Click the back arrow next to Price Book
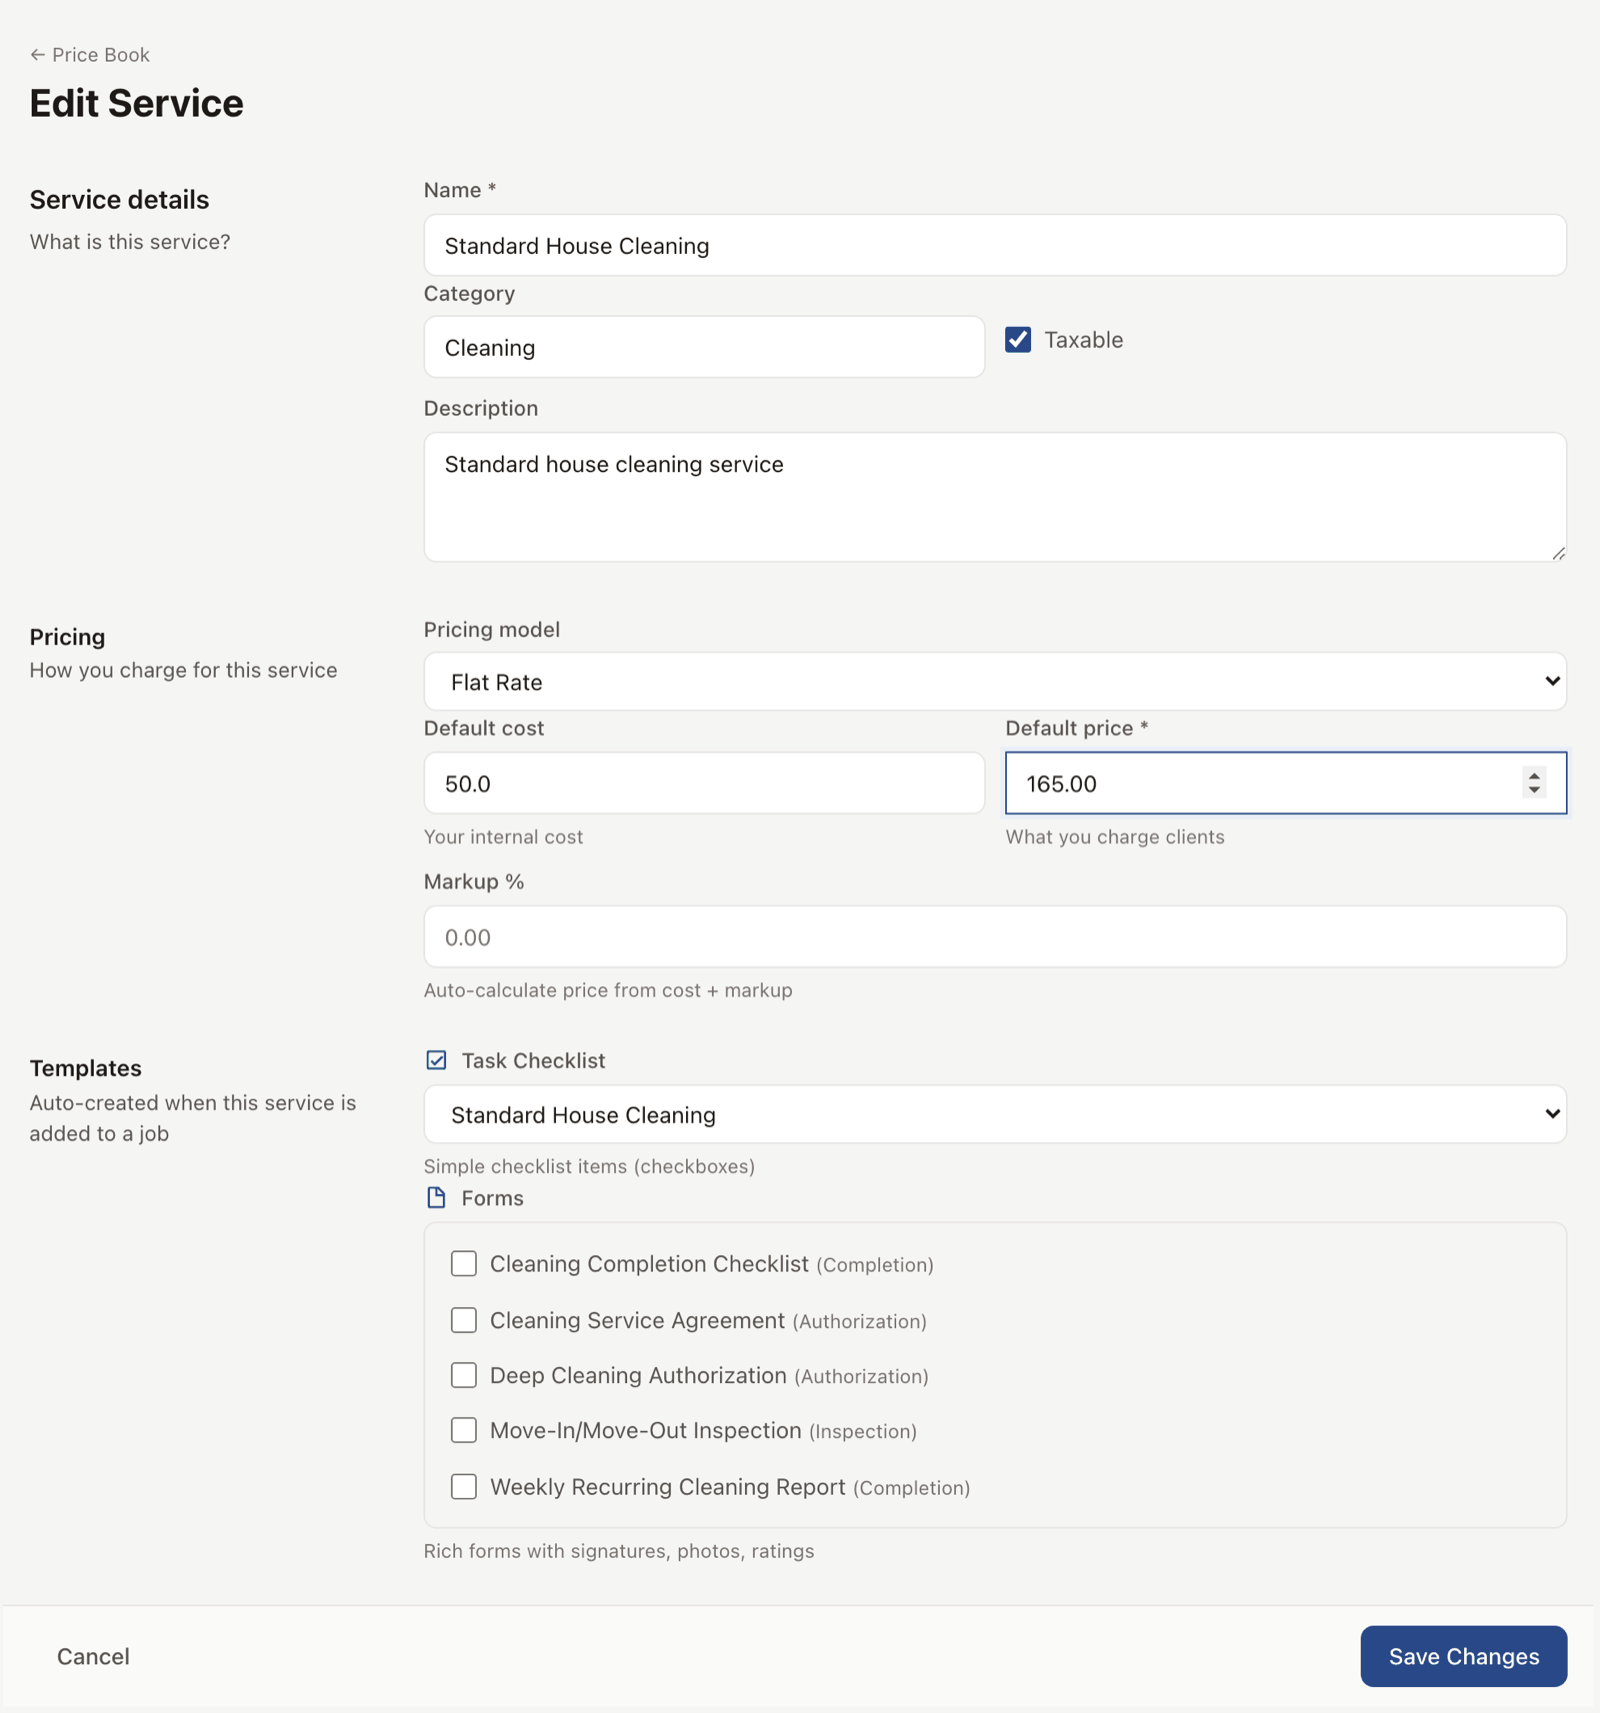Screen dimensions: 1600x1713 (37, 55)
